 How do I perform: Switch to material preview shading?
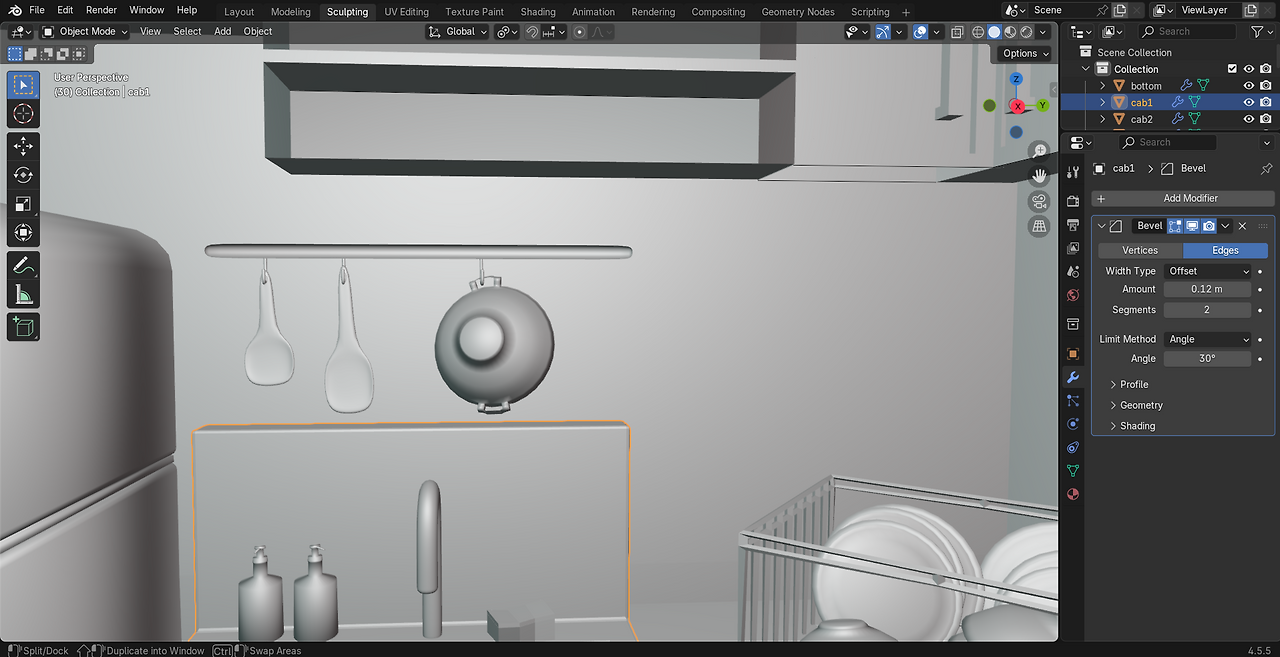point(1010,32)
